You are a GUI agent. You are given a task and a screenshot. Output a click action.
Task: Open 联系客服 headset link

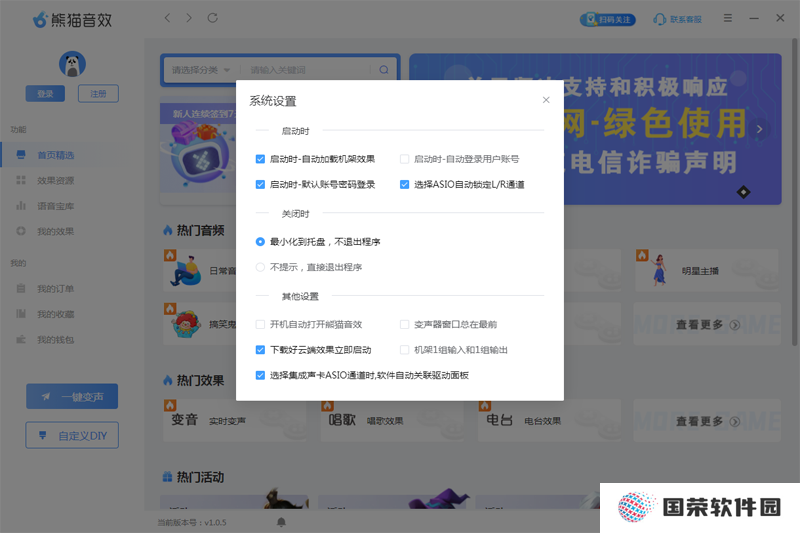click(x=678, y=19)
